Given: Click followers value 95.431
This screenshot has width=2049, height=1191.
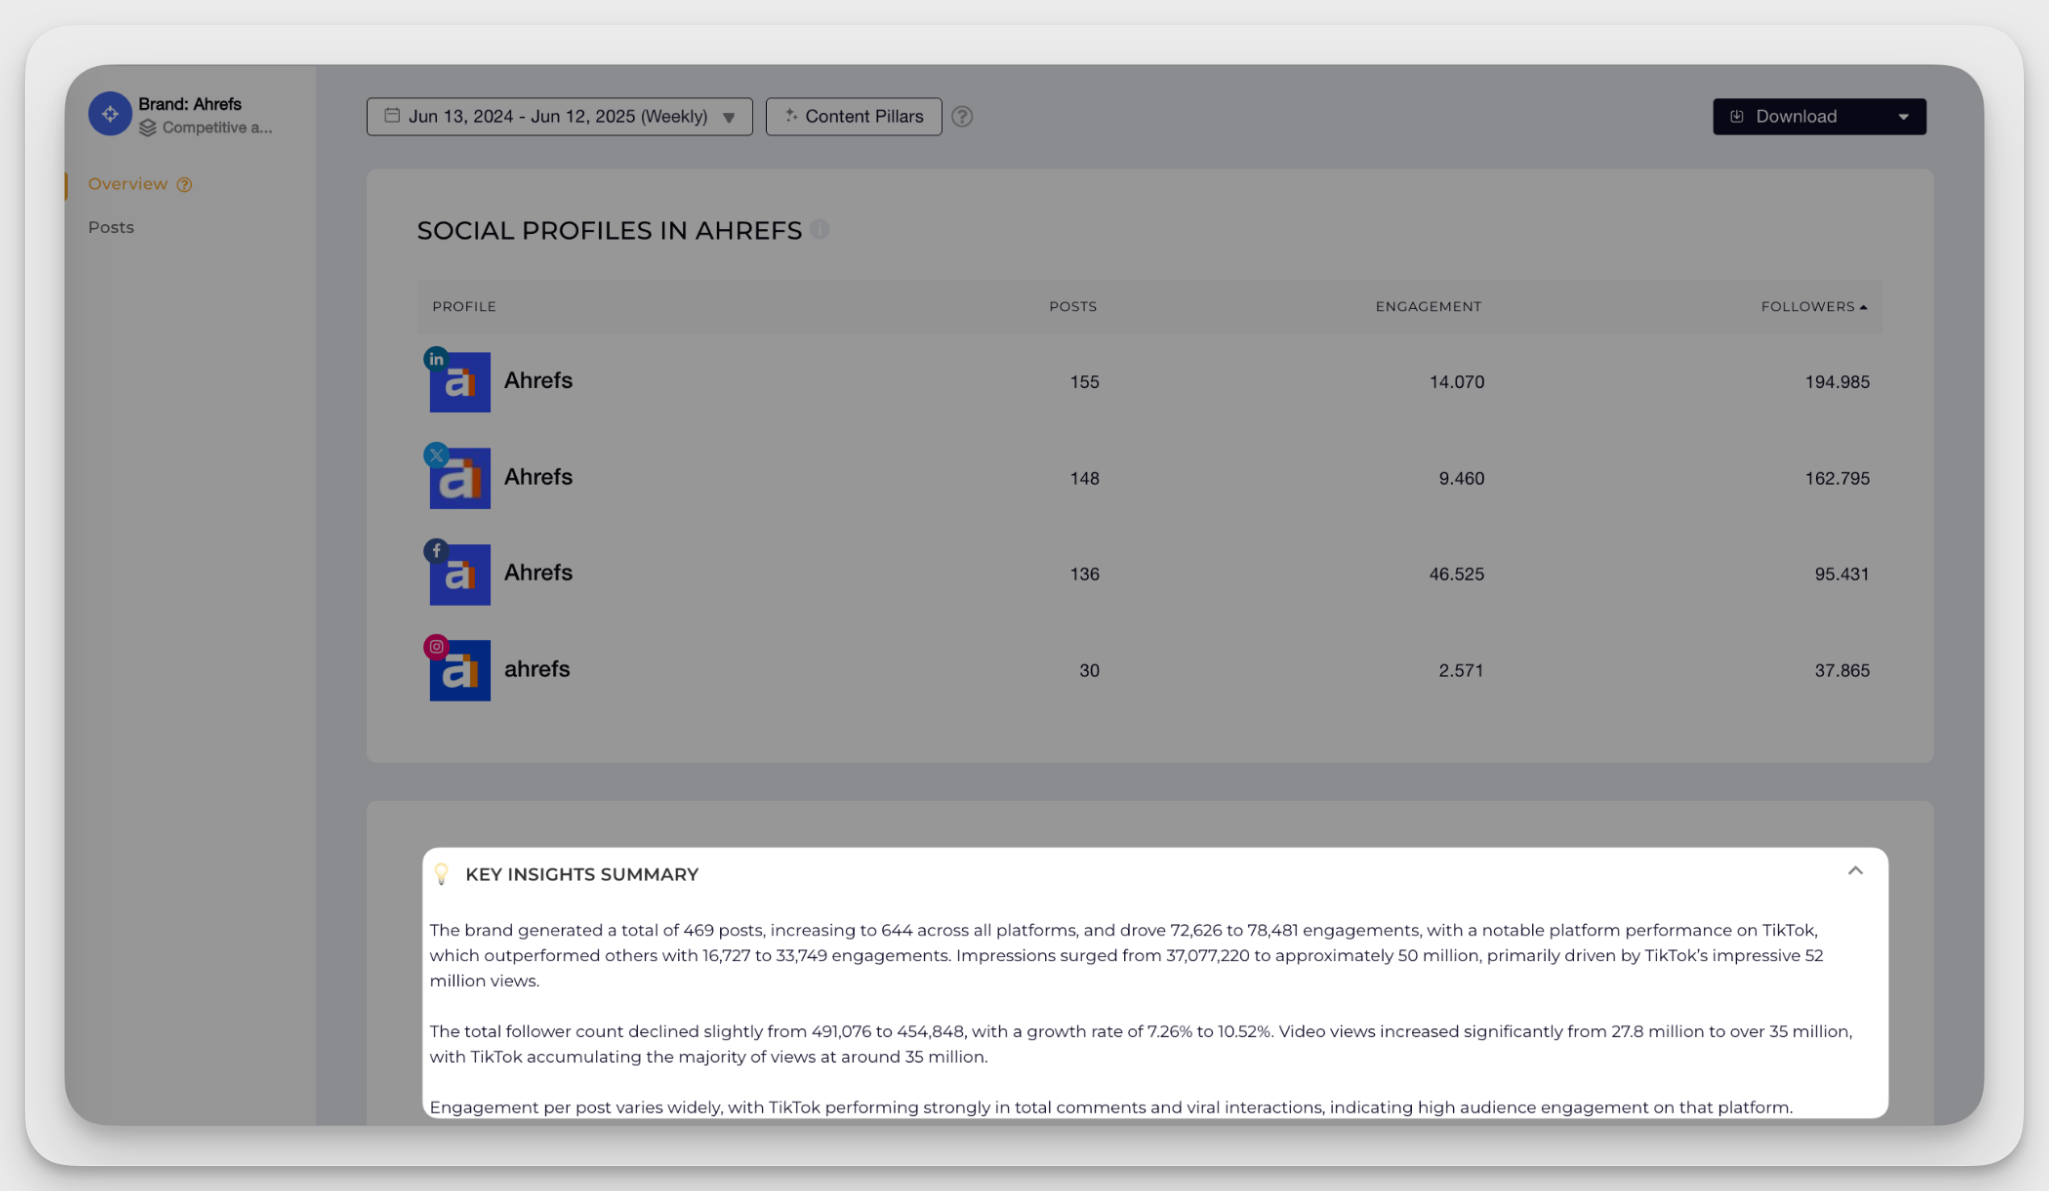Looking at the screenshot, I should (x=1842, y=574).
